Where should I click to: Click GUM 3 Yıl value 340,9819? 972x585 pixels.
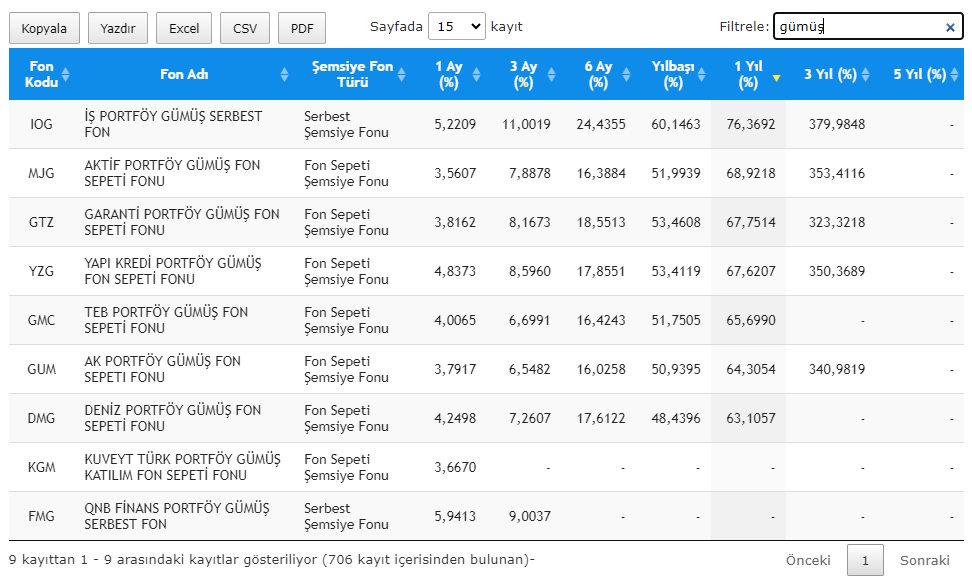pyautogui.click(x=836, y=369)
